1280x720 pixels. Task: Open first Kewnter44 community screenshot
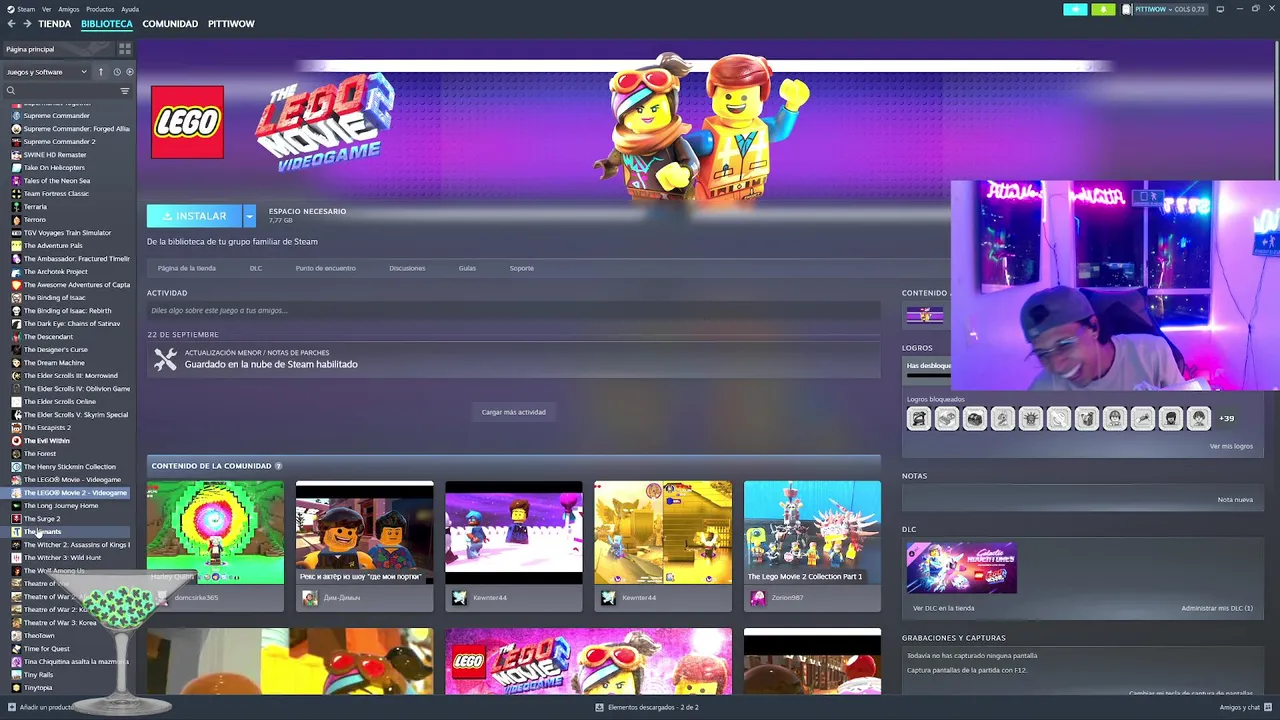pos(513,533)
